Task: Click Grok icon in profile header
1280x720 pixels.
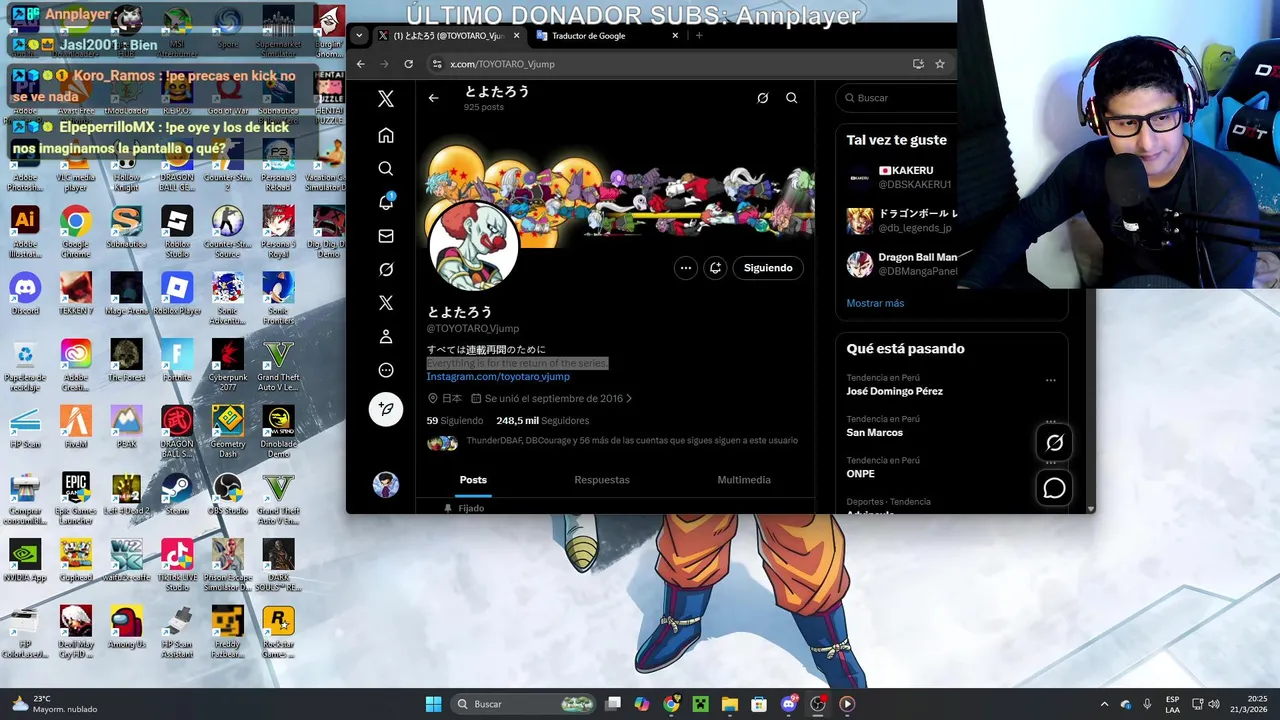Action: point(762,98)
